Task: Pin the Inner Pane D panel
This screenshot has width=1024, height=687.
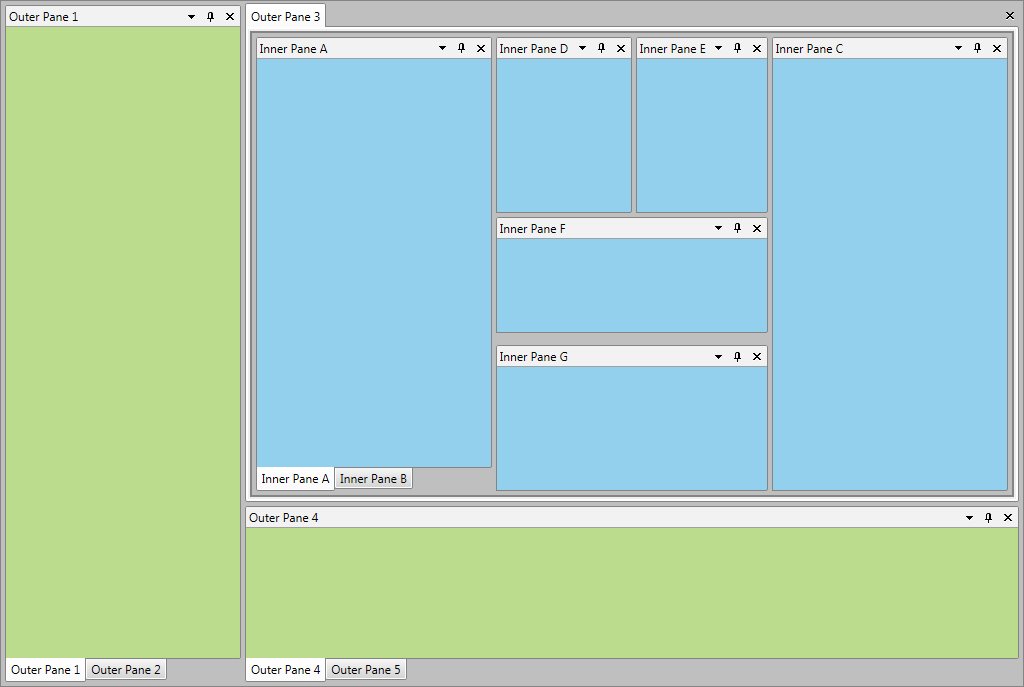Action: (601, 47)
